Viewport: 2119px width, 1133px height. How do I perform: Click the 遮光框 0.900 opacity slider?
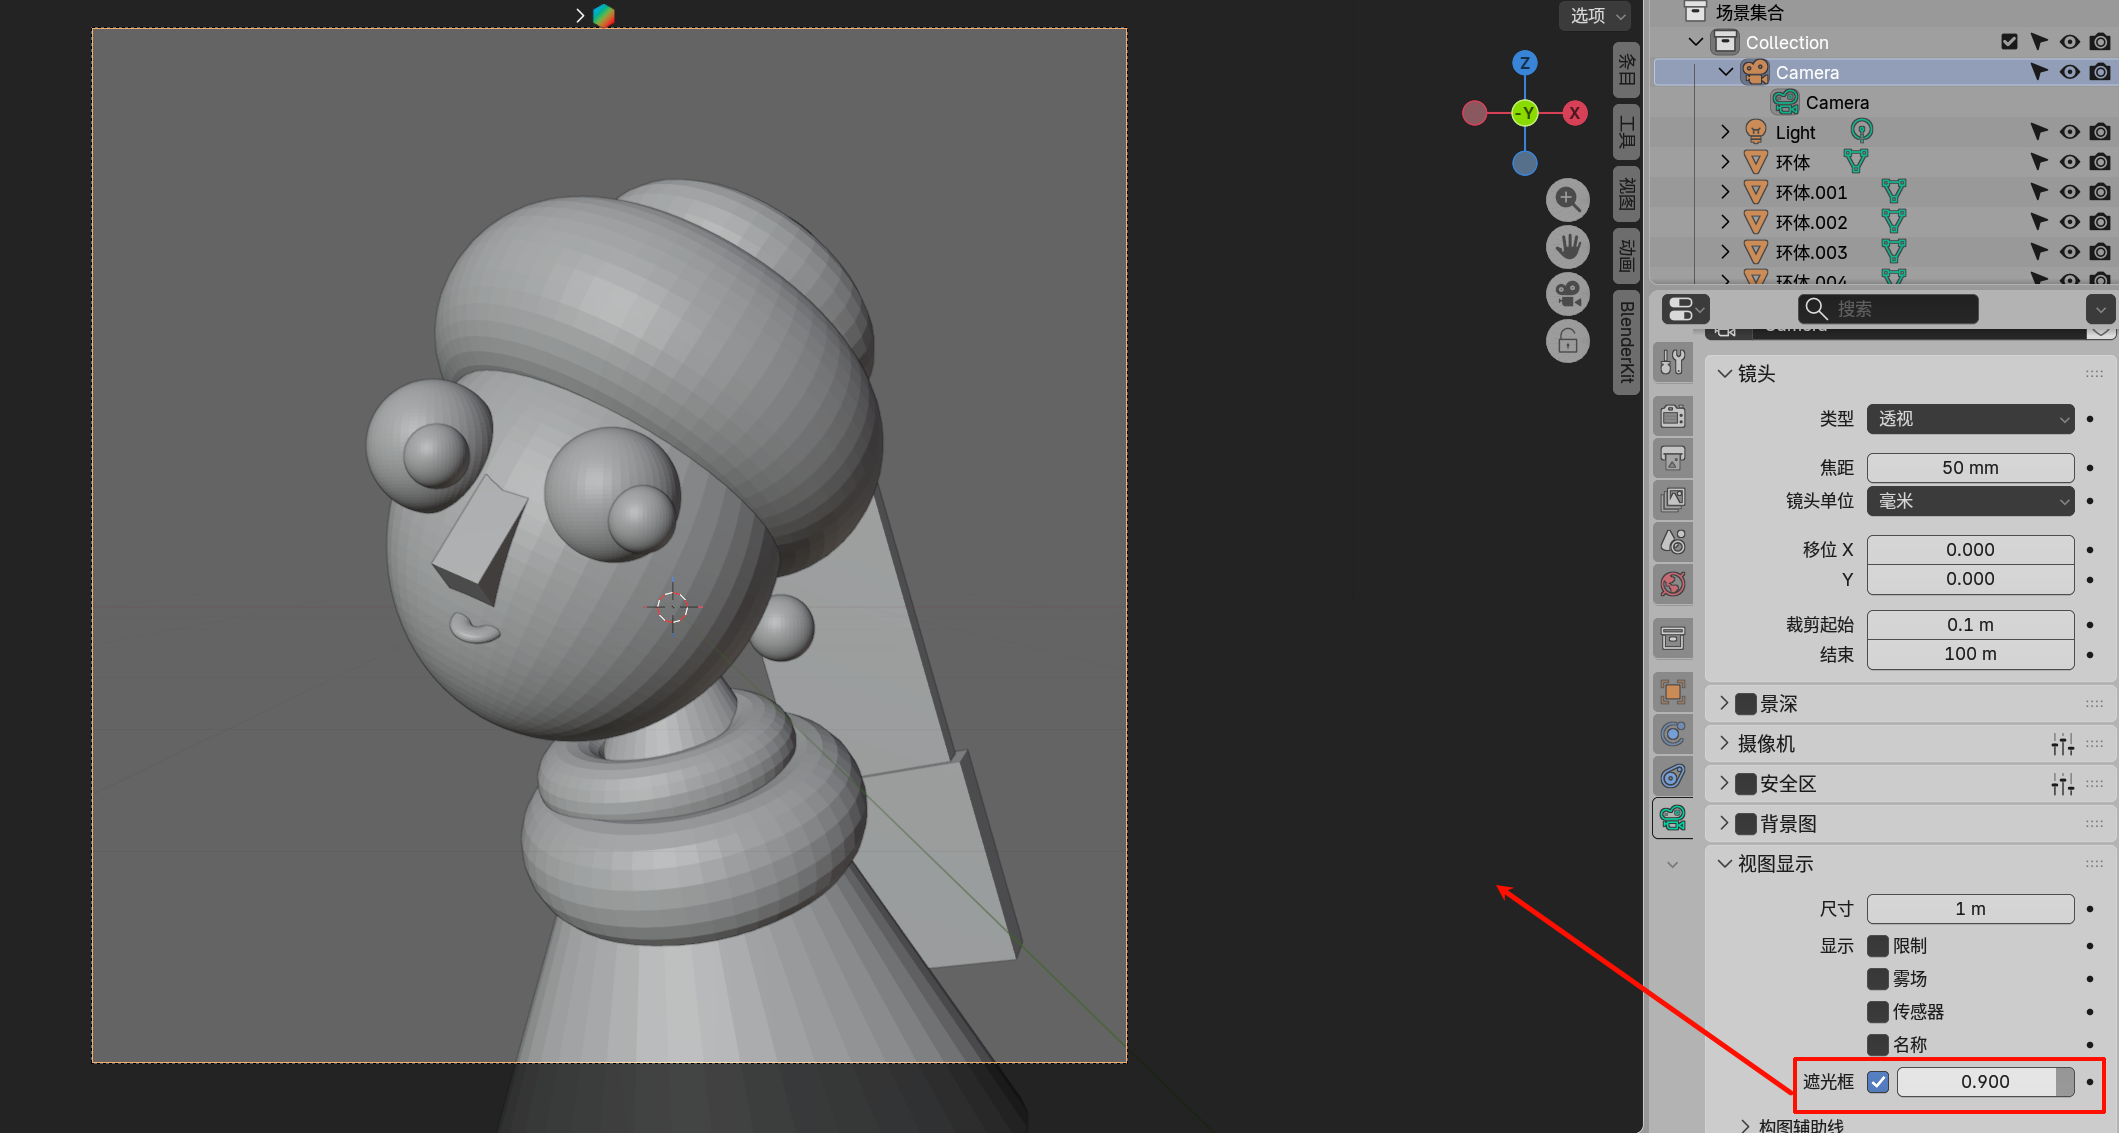pos(1984,1082)
